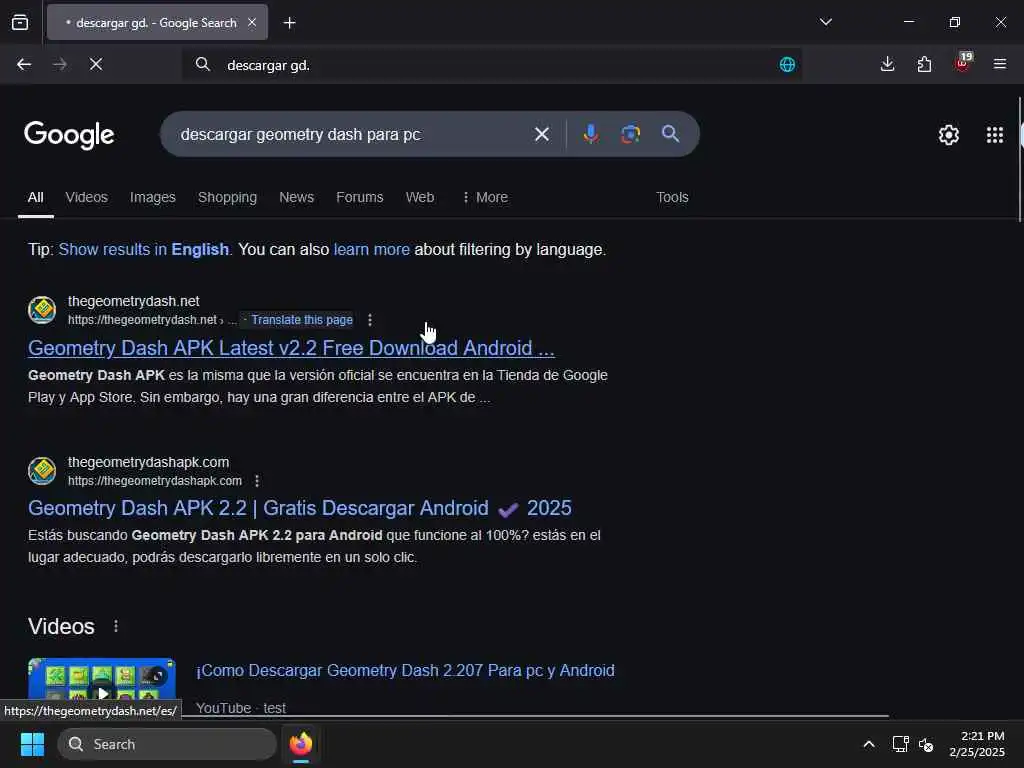Close the 'descargar gd.' browser tab
This screenshot has width=1024, height=768.
click(x=252, y=23)
